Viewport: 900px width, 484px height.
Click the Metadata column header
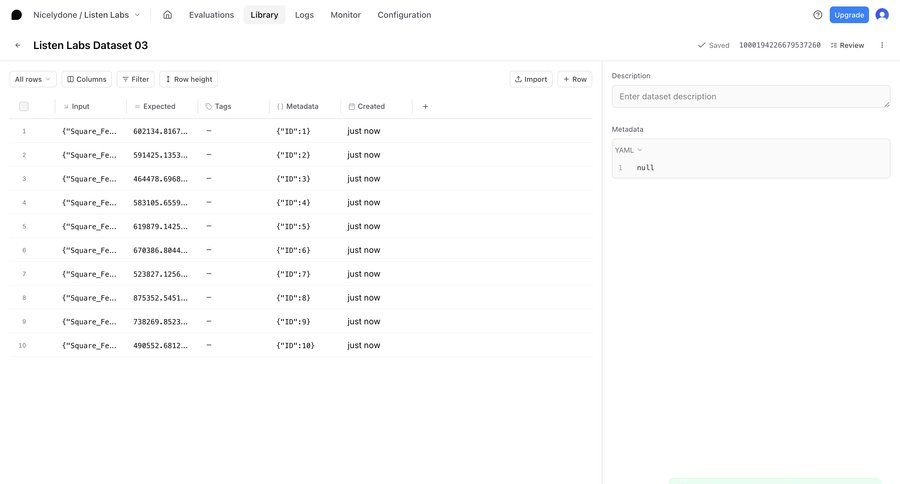click(x=297, y=106)
